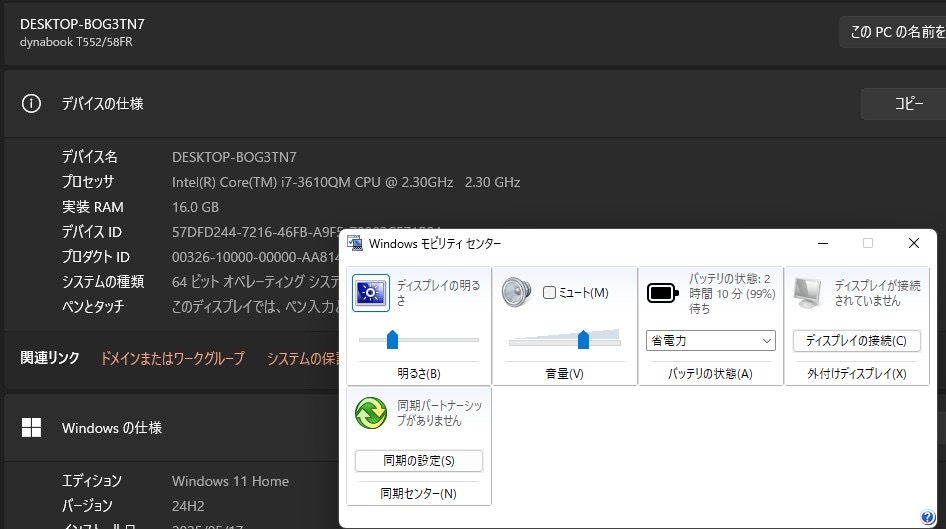Adjust the volume slider handle
The height and width of the screenshot is (529, 946).
click(583, 340)
